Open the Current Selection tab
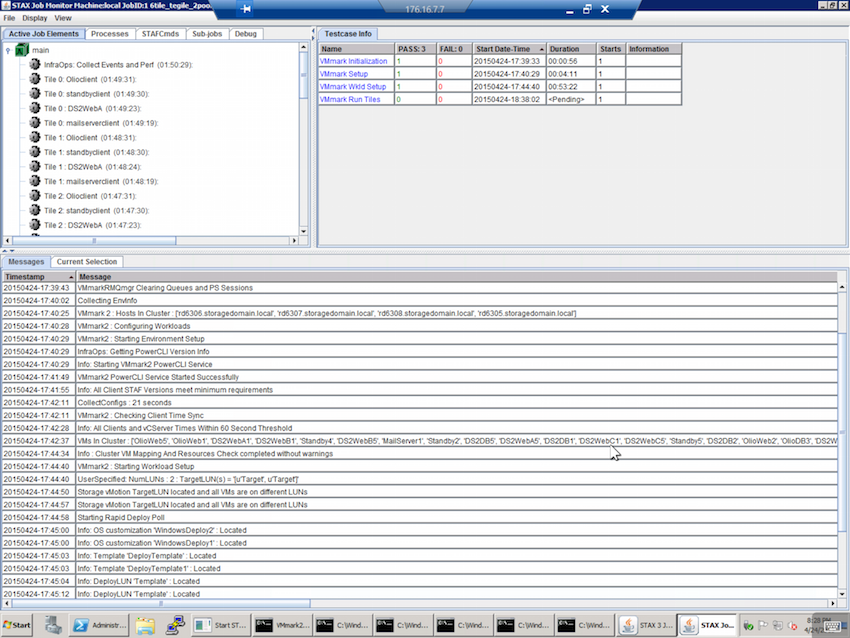Screen dimensions: 850x638 point(87,262)
